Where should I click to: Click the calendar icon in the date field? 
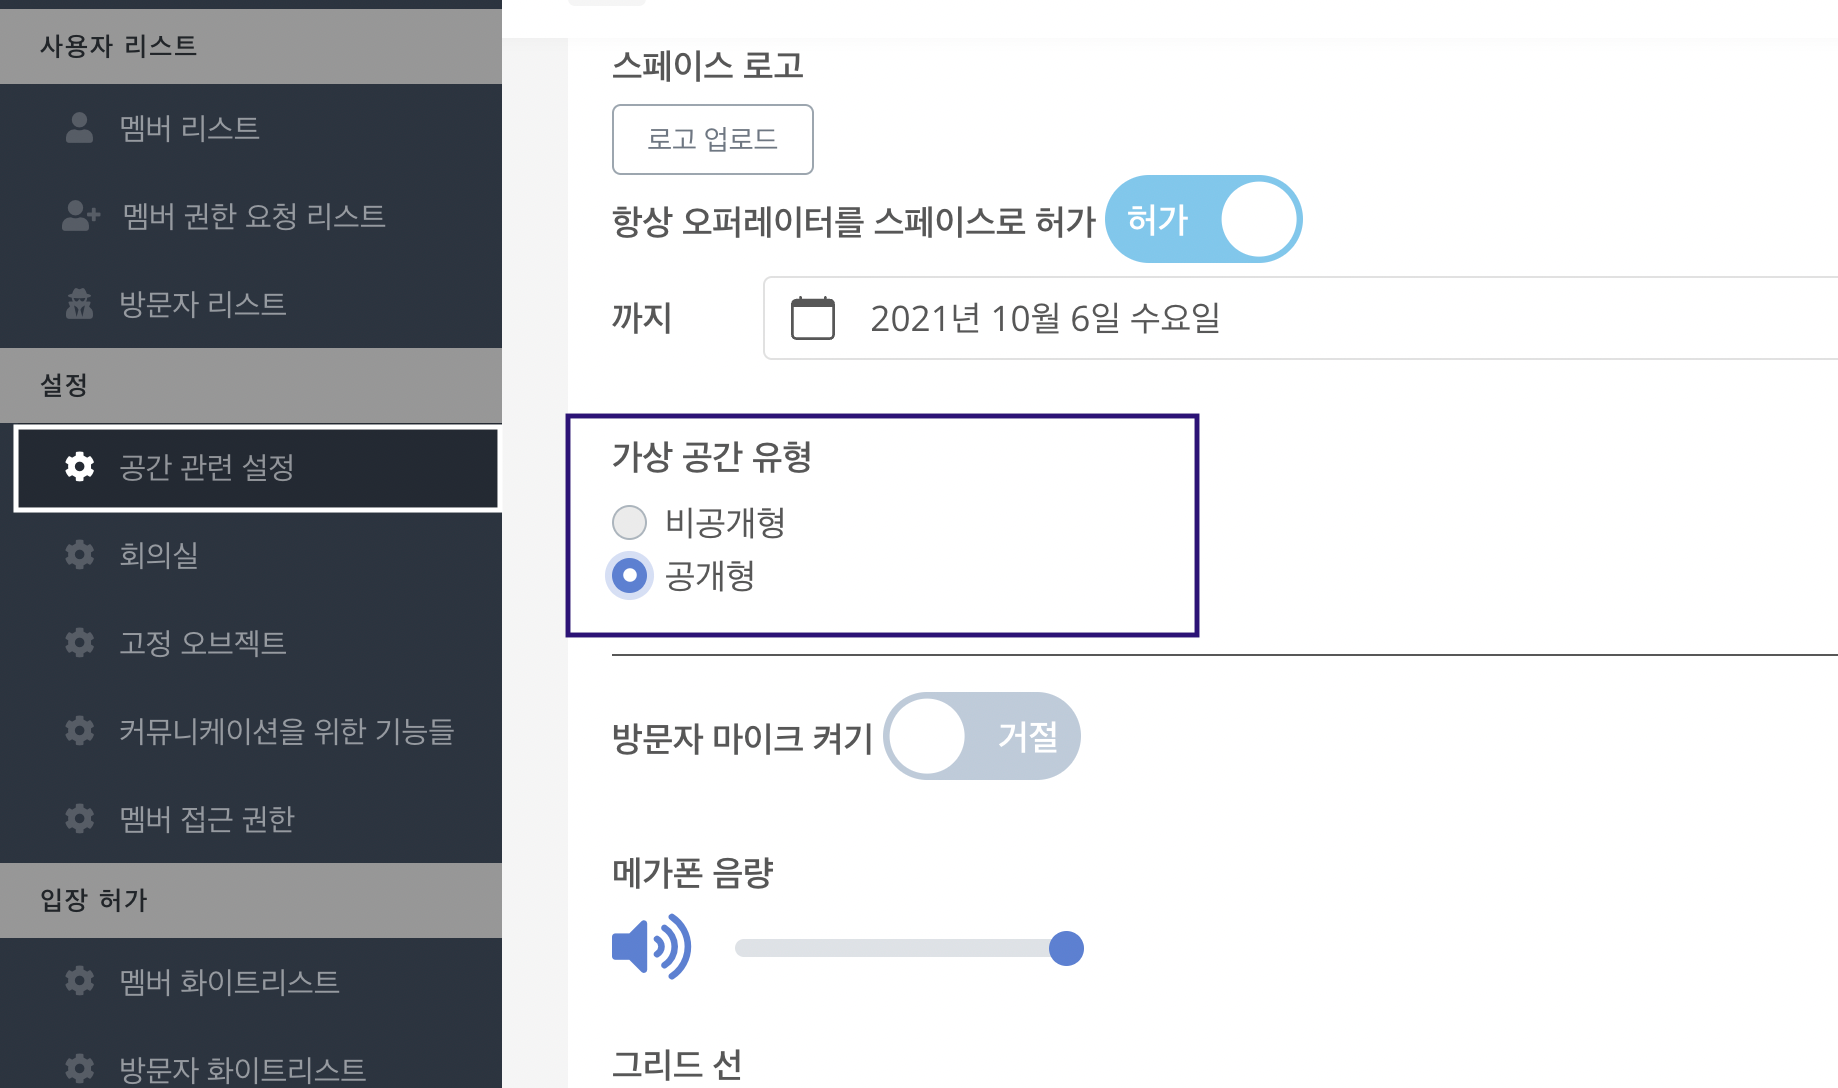(812, 318)
